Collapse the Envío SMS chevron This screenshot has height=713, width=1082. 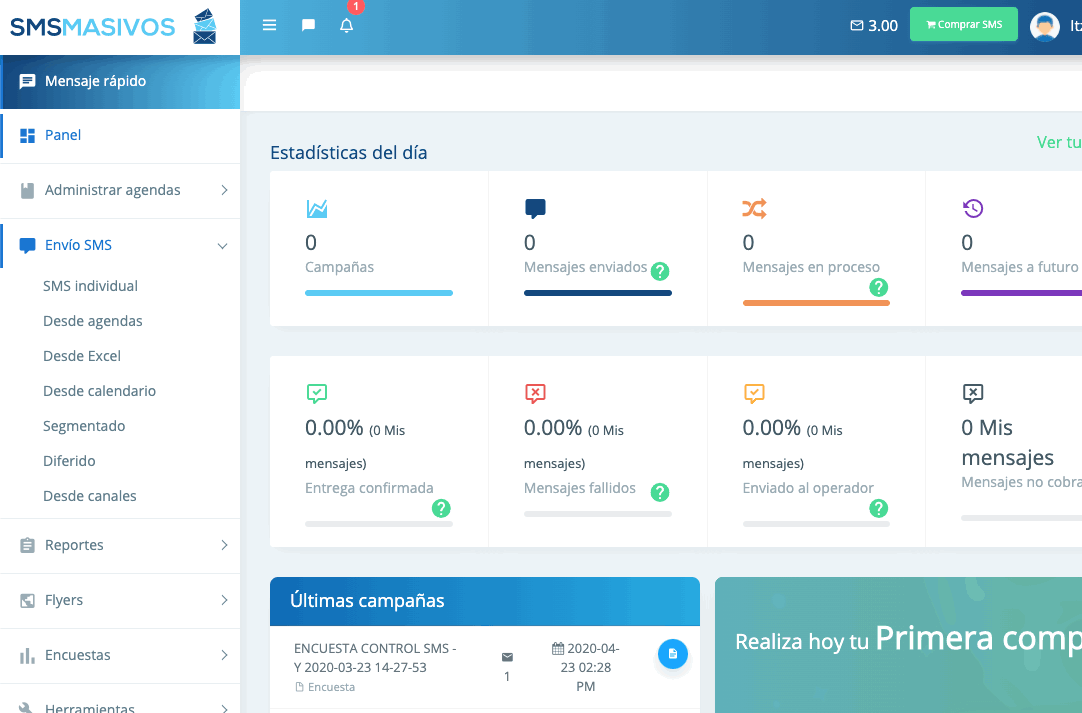tap(222, 246)
